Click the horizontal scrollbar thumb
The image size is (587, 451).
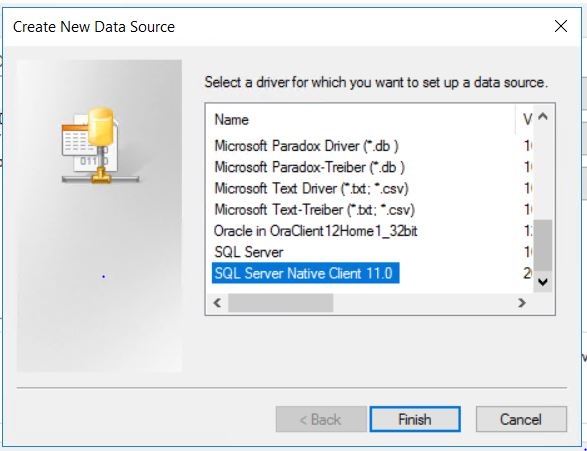tap(281, 302)
